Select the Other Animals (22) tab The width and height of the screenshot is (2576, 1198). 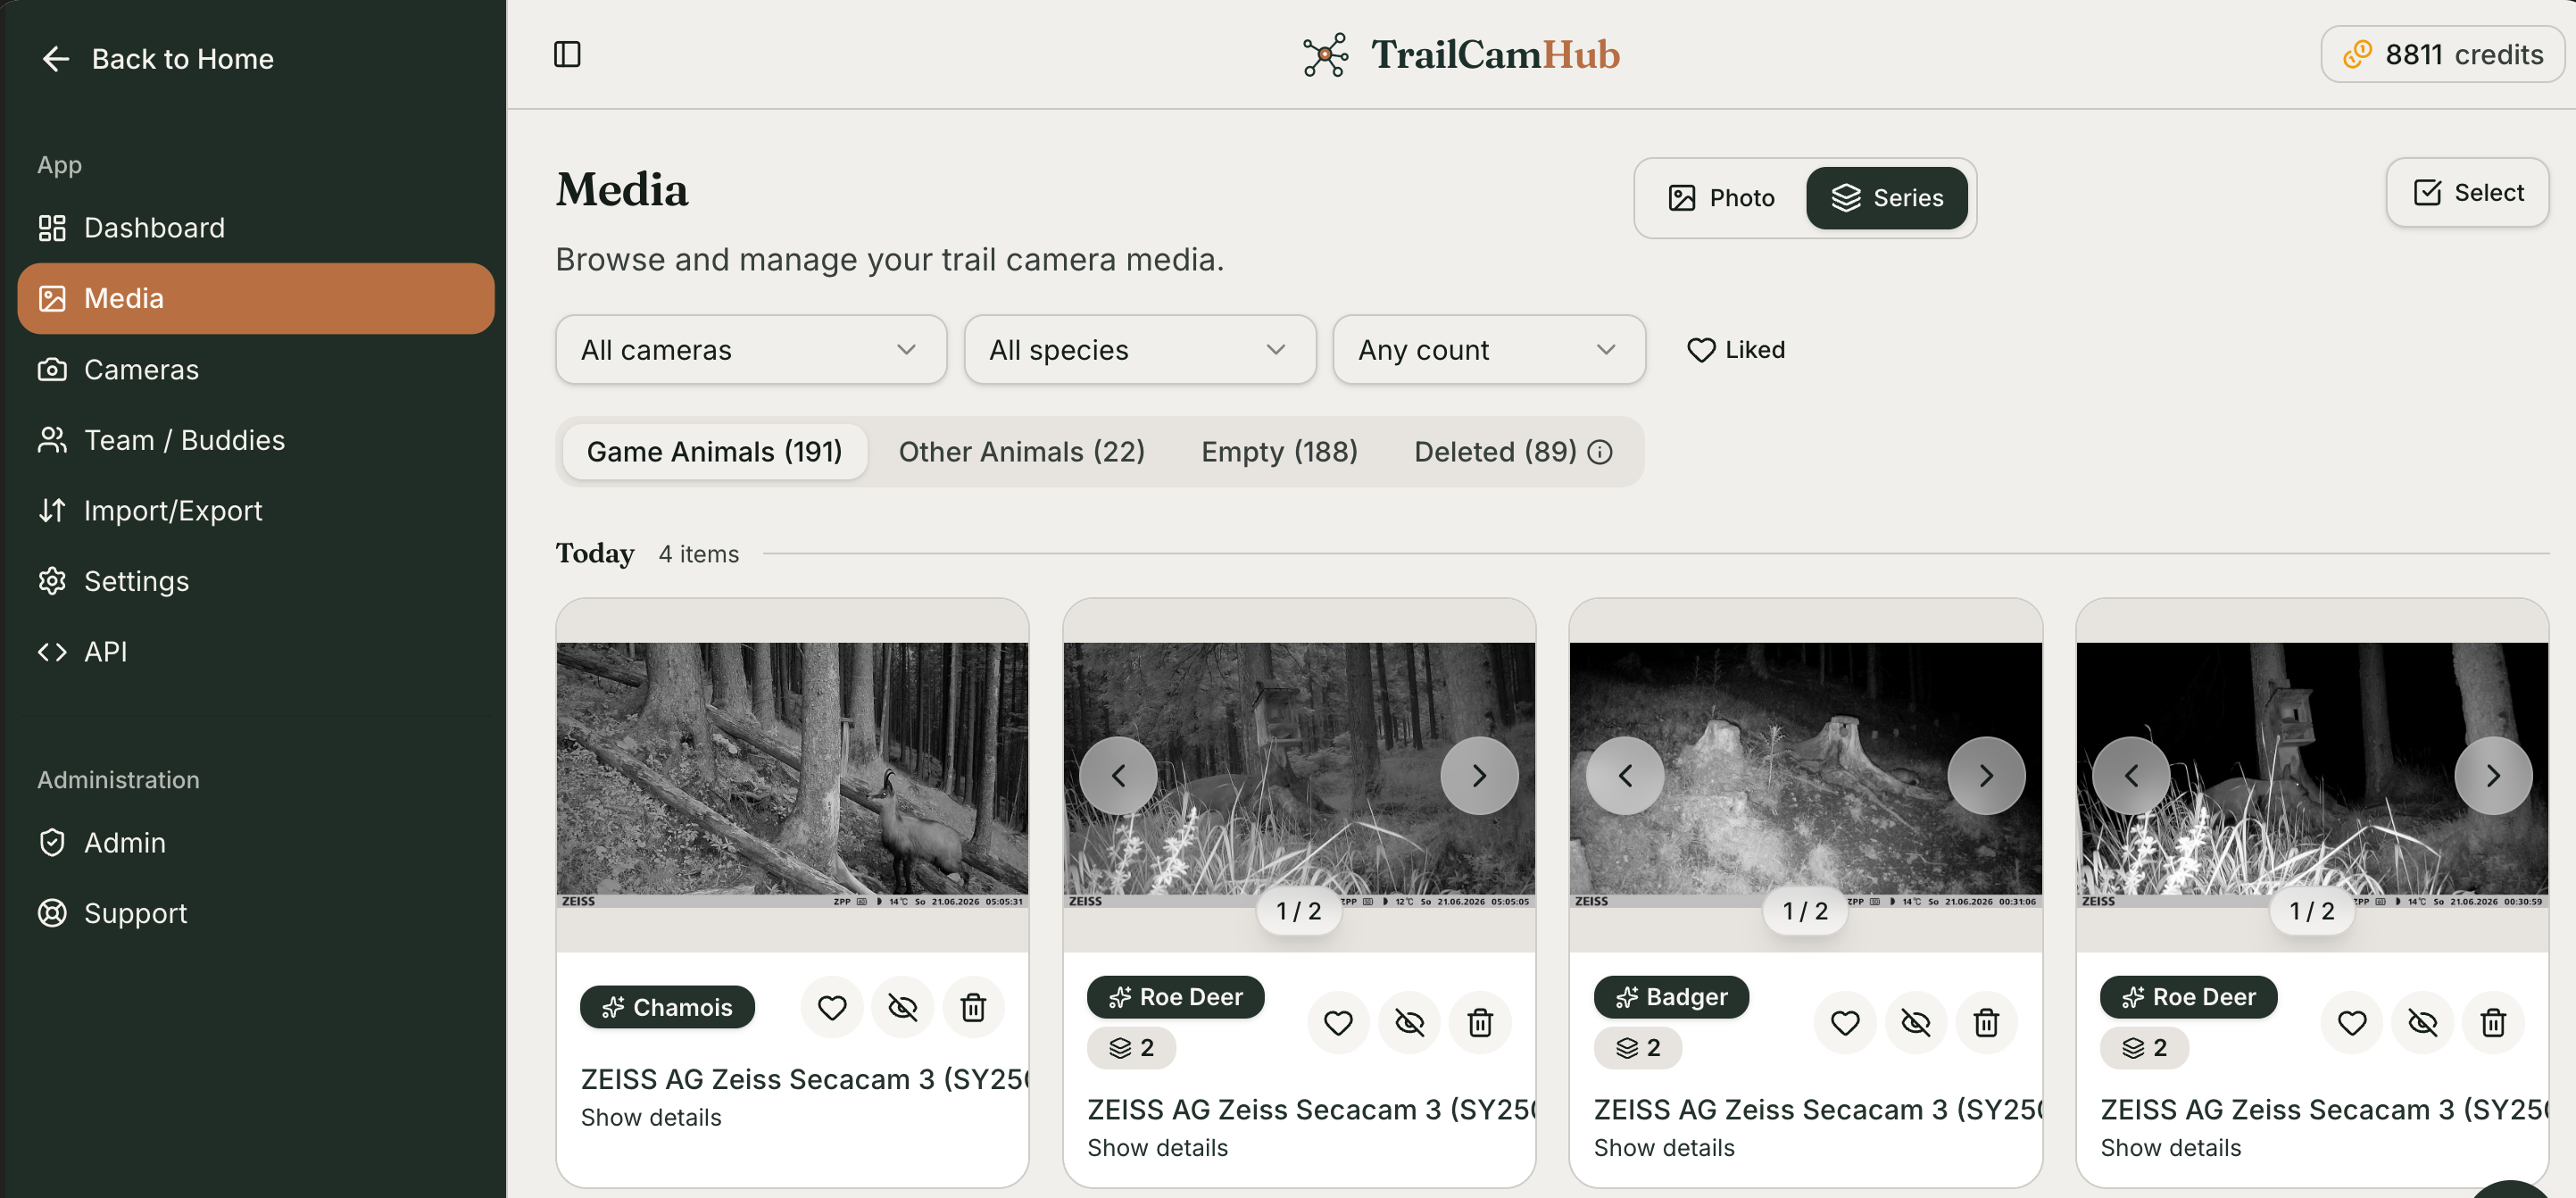coord(1021,451)
